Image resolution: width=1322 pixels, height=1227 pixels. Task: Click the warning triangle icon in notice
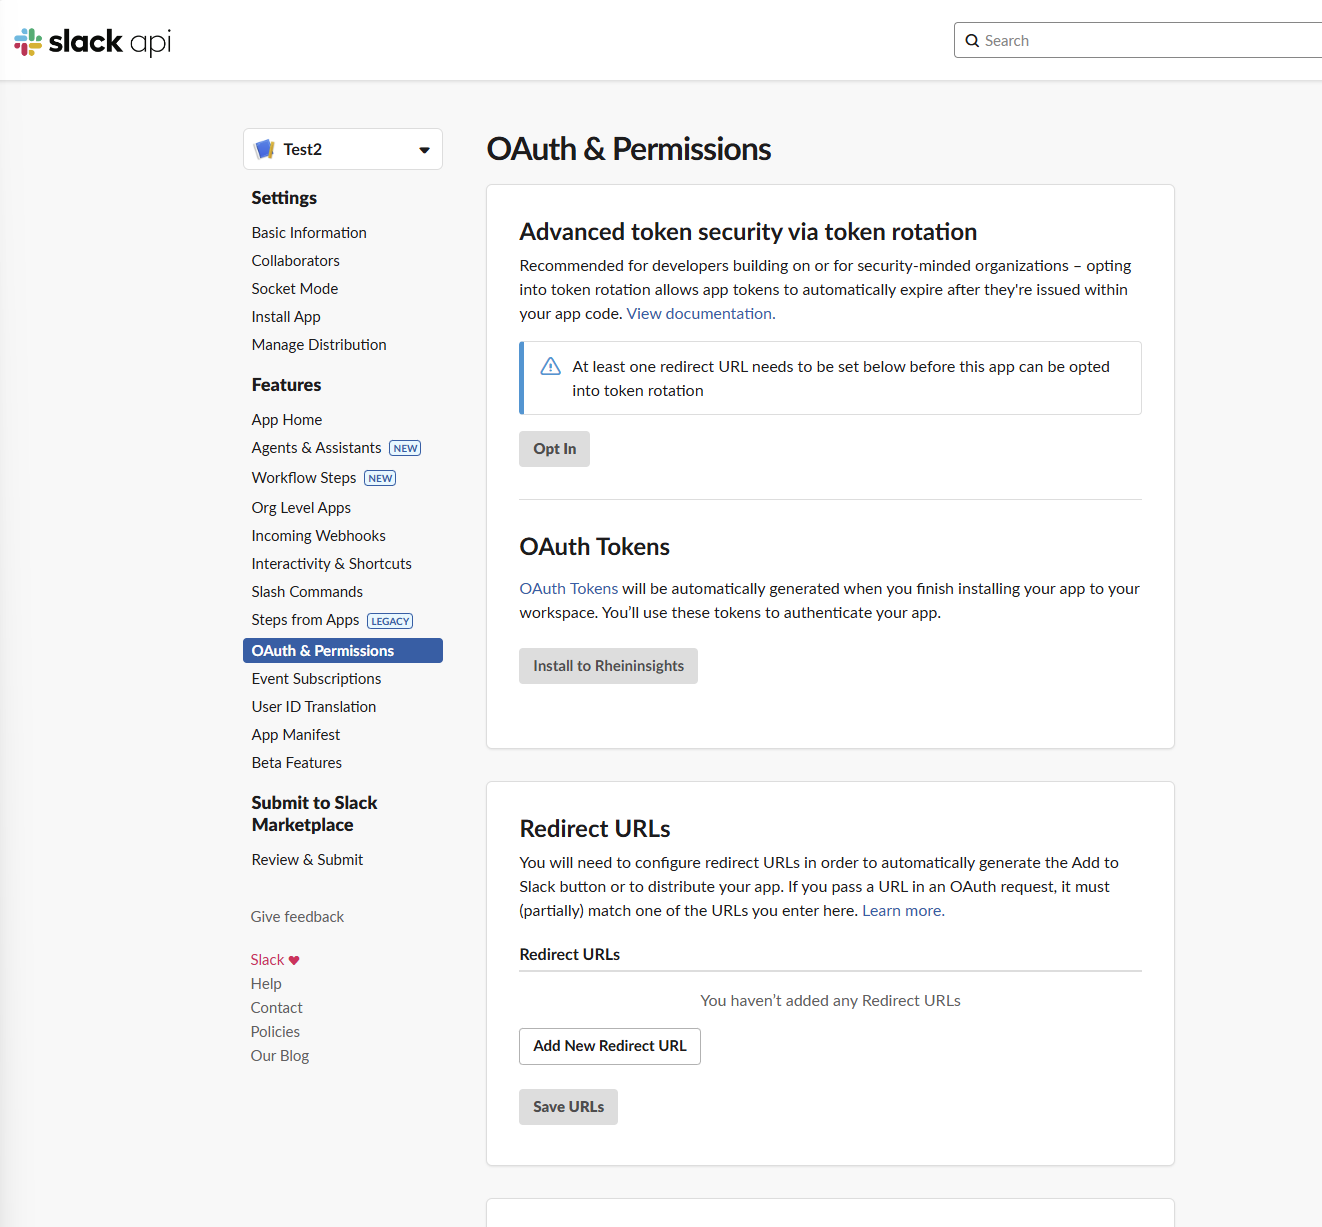pos(550,366)
